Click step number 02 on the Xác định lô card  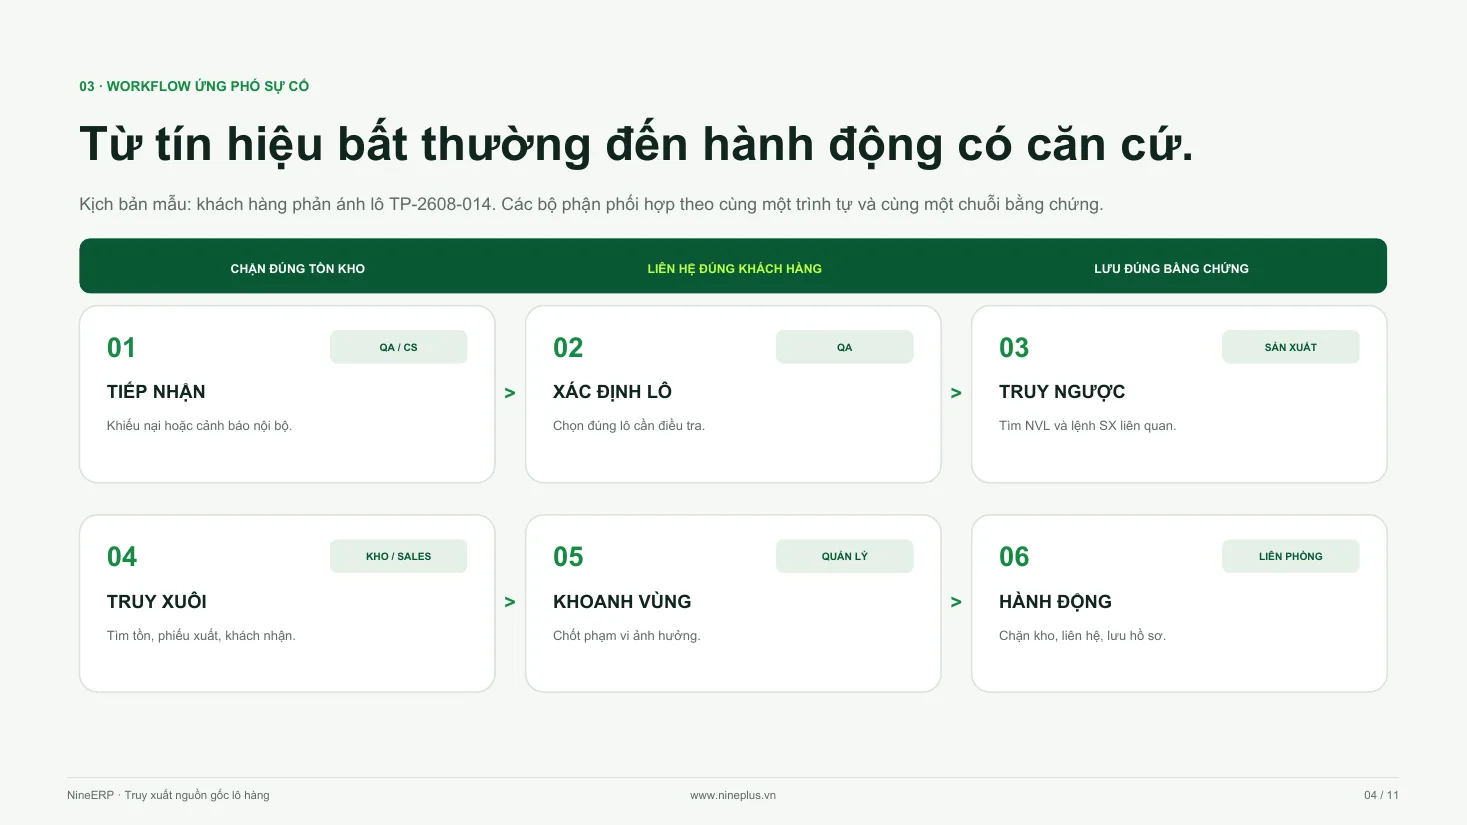point(568,348)
